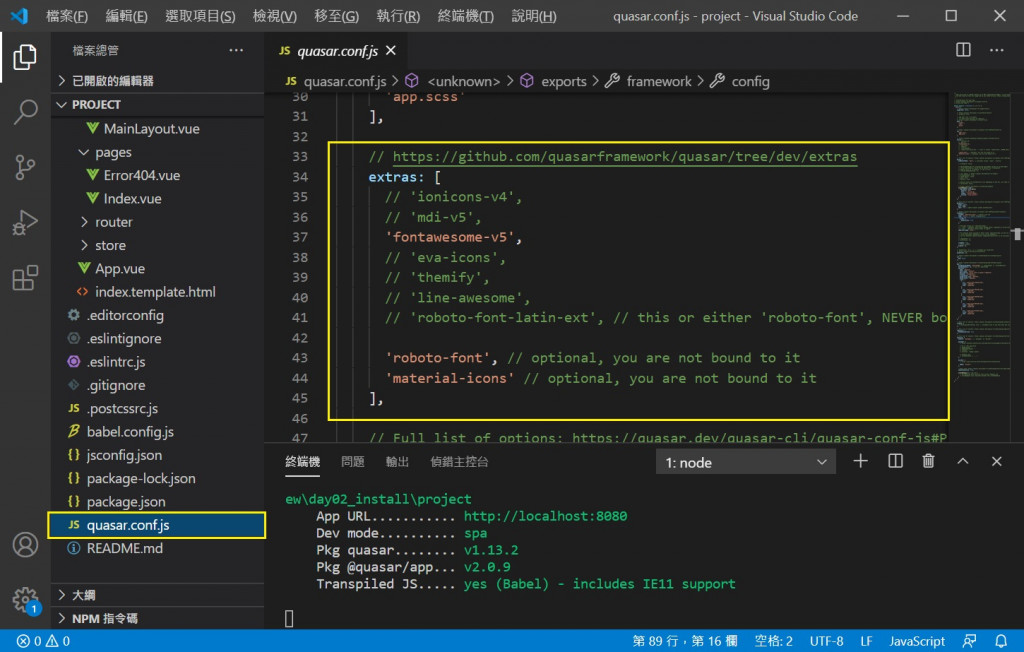The width and height of the screenshot is (1024, 652).
Task: Kill terminal with trash icon
Action: click(928, 461)
